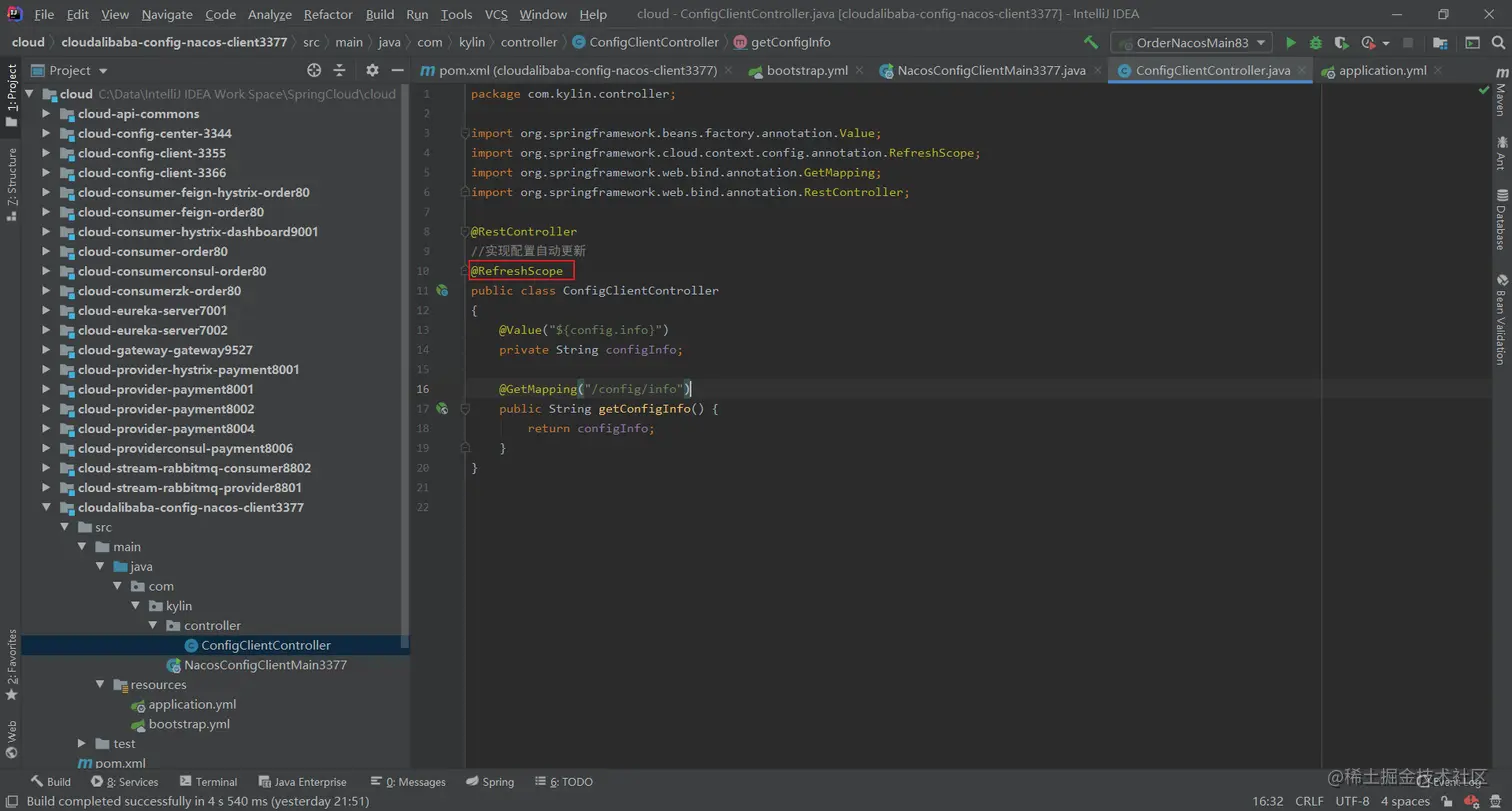Start the debug bug icon
1512x811 pixels.
point(1316,43)
